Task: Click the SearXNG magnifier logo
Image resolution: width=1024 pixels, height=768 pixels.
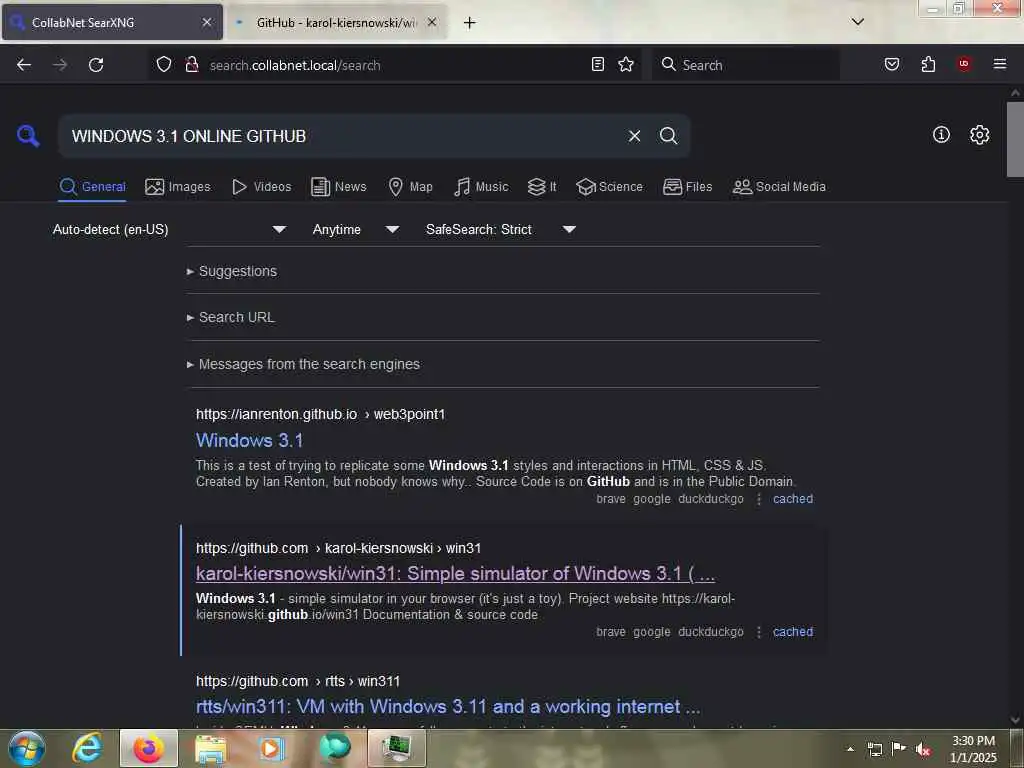Action: coord(28,136)
